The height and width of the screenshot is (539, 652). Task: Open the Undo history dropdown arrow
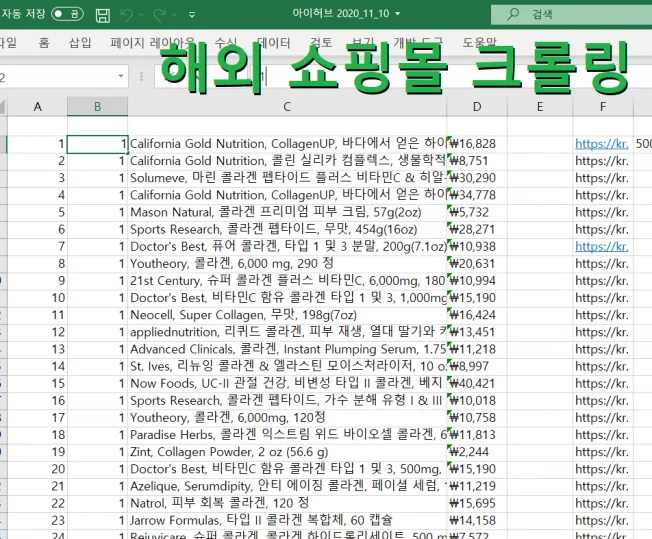[x=142, y=15]
